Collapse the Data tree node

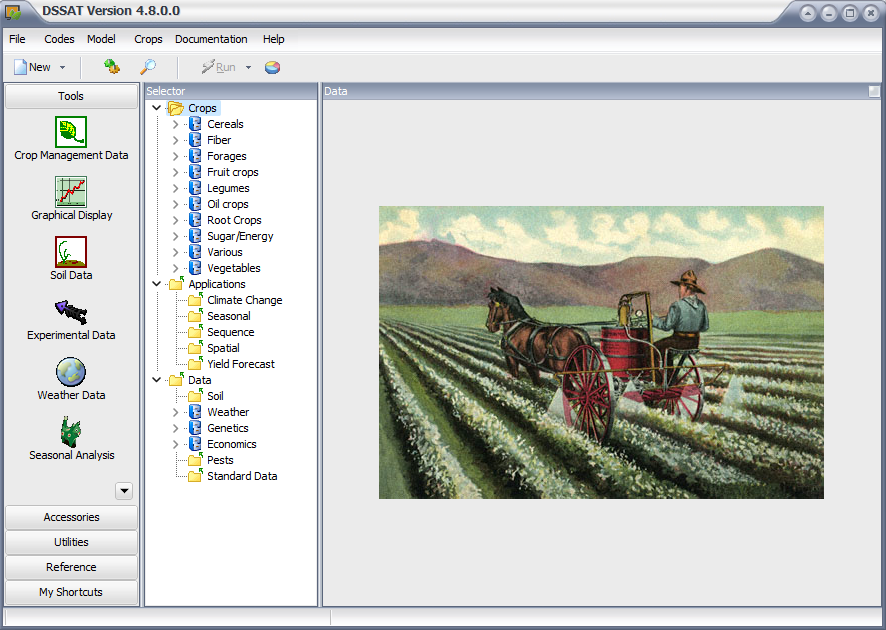click(x=157, y=380)
